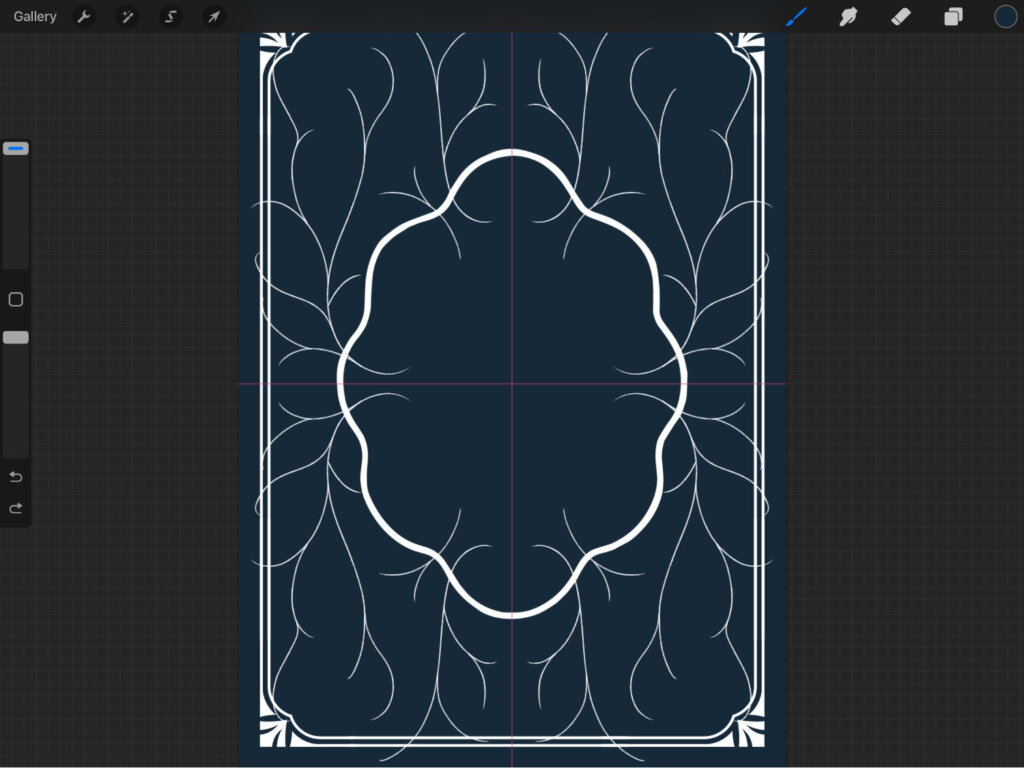Click the intersection of the symmetry guides
Screen dimensions: 1024x768
pos(512,383)
